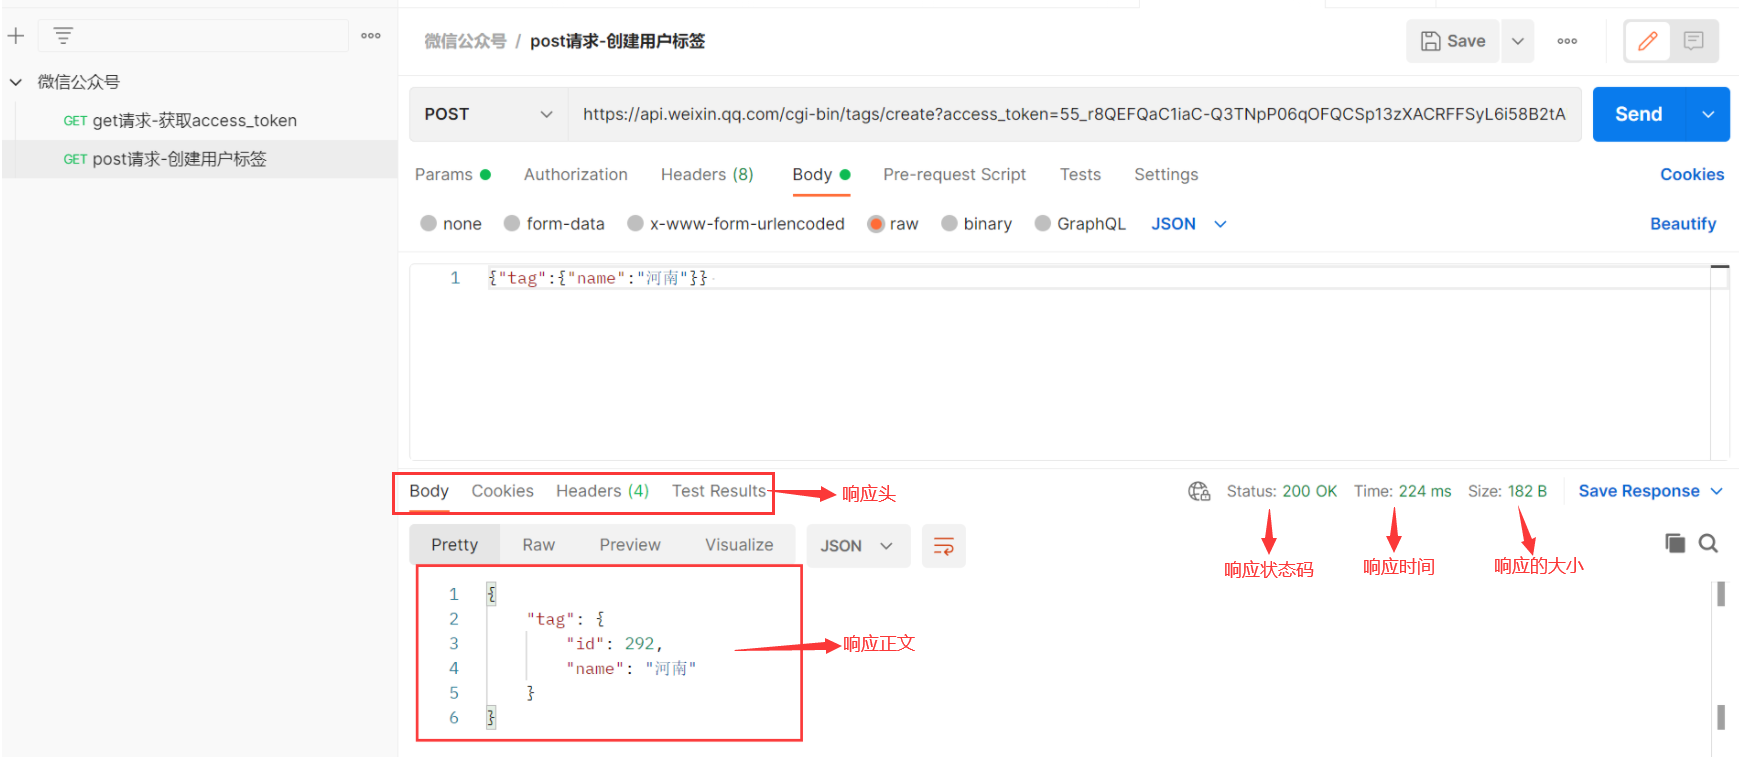Viewport: 1739px width, 757px height.
Task: Click the Status: 200 OK indicator
Action: pos(1282,491)
